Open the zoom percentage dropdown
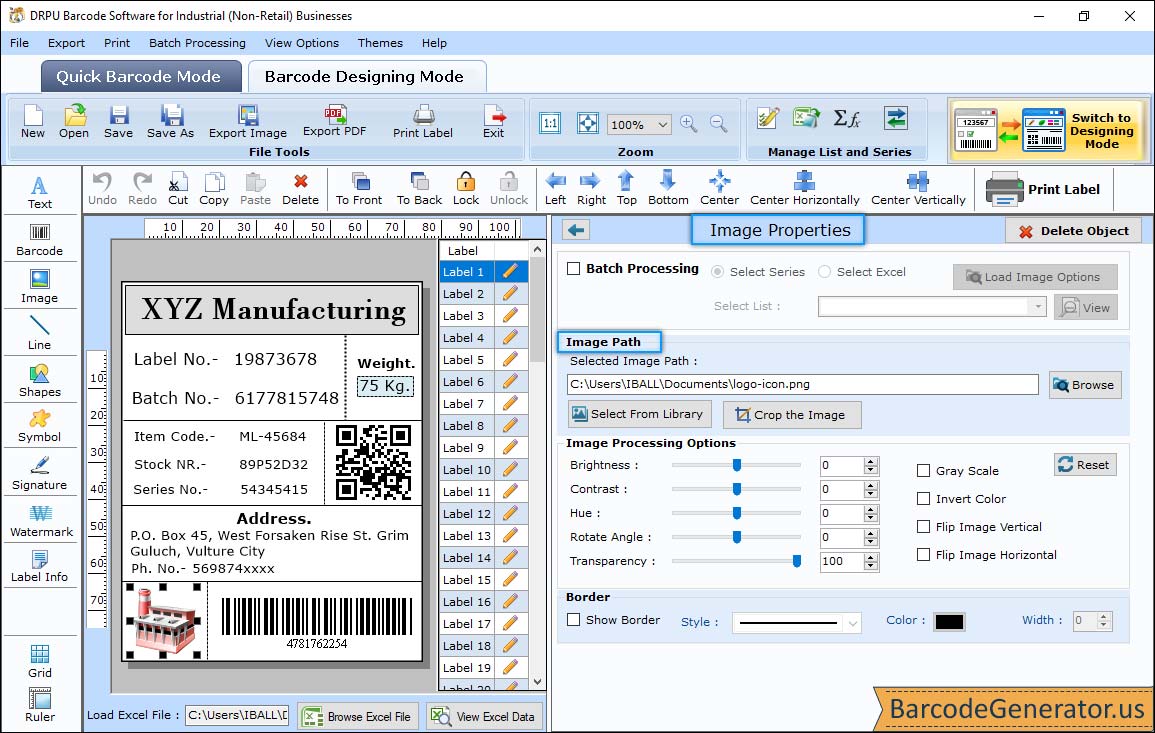This screenshot has height=733, width=1155. click(662, 124)
